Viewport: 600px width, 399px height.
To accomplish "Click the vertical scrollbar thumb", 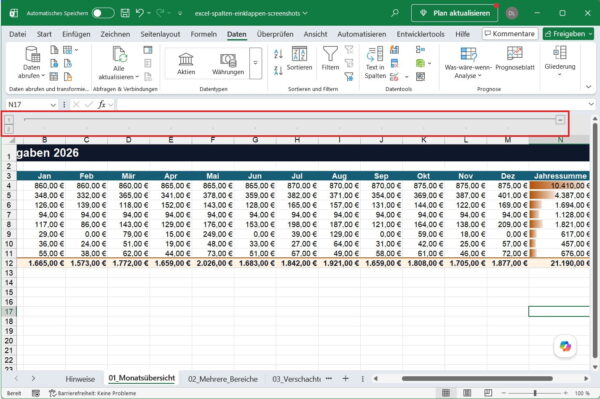I will pos(595,240).
